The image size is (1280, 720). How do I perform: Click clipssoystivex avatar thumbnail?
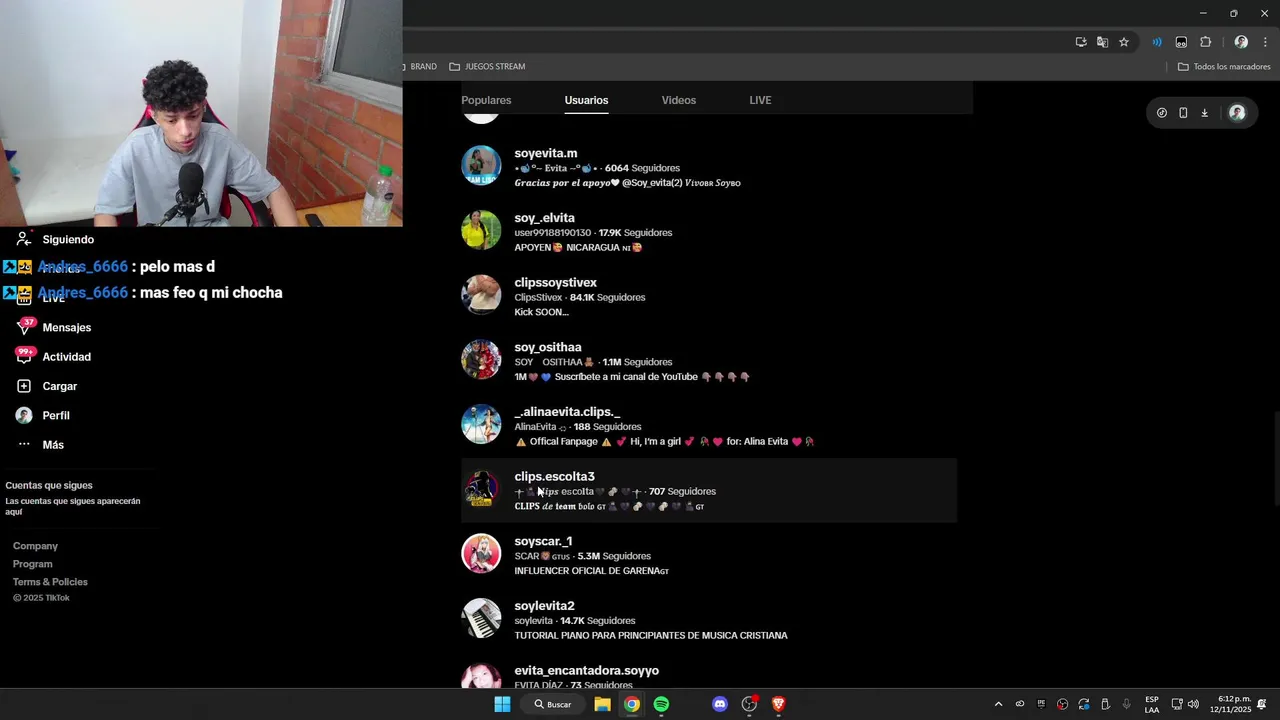[x=481, y=295]
